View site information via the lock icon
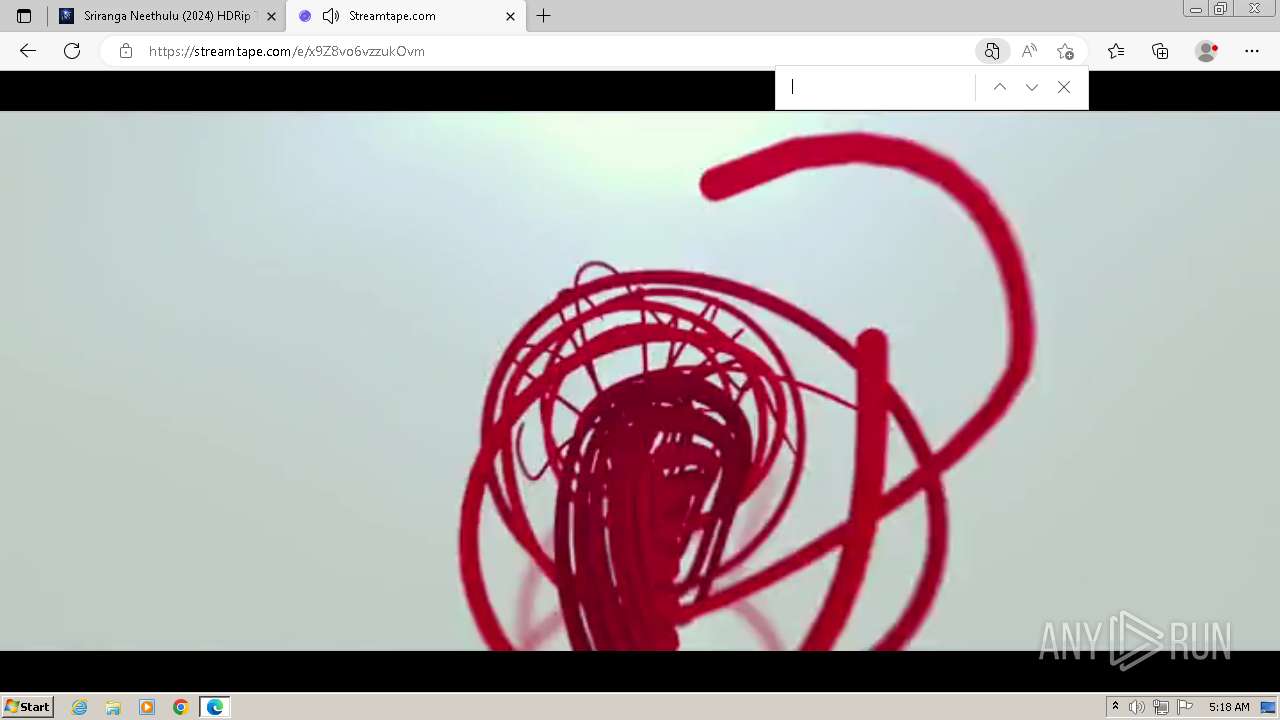Screen dimensions: 1280x720 (x=126, y=51)
